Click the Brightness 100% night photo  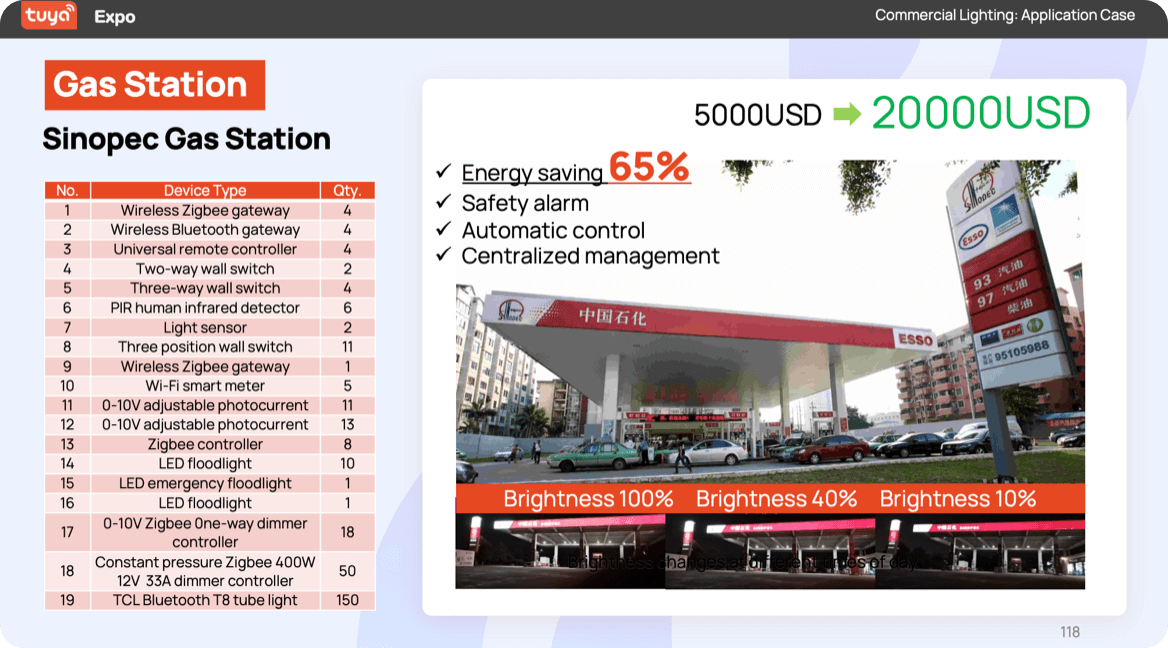560,551
